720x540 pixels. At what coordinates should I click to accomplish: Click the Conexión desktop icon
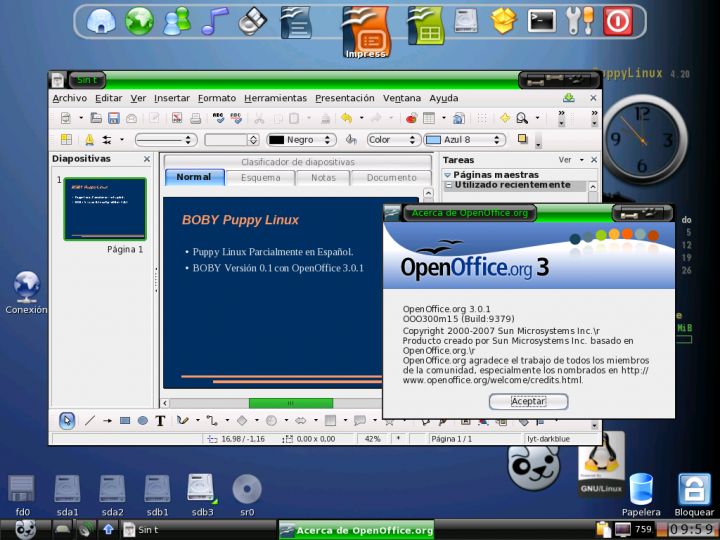(x=26, y=293)
